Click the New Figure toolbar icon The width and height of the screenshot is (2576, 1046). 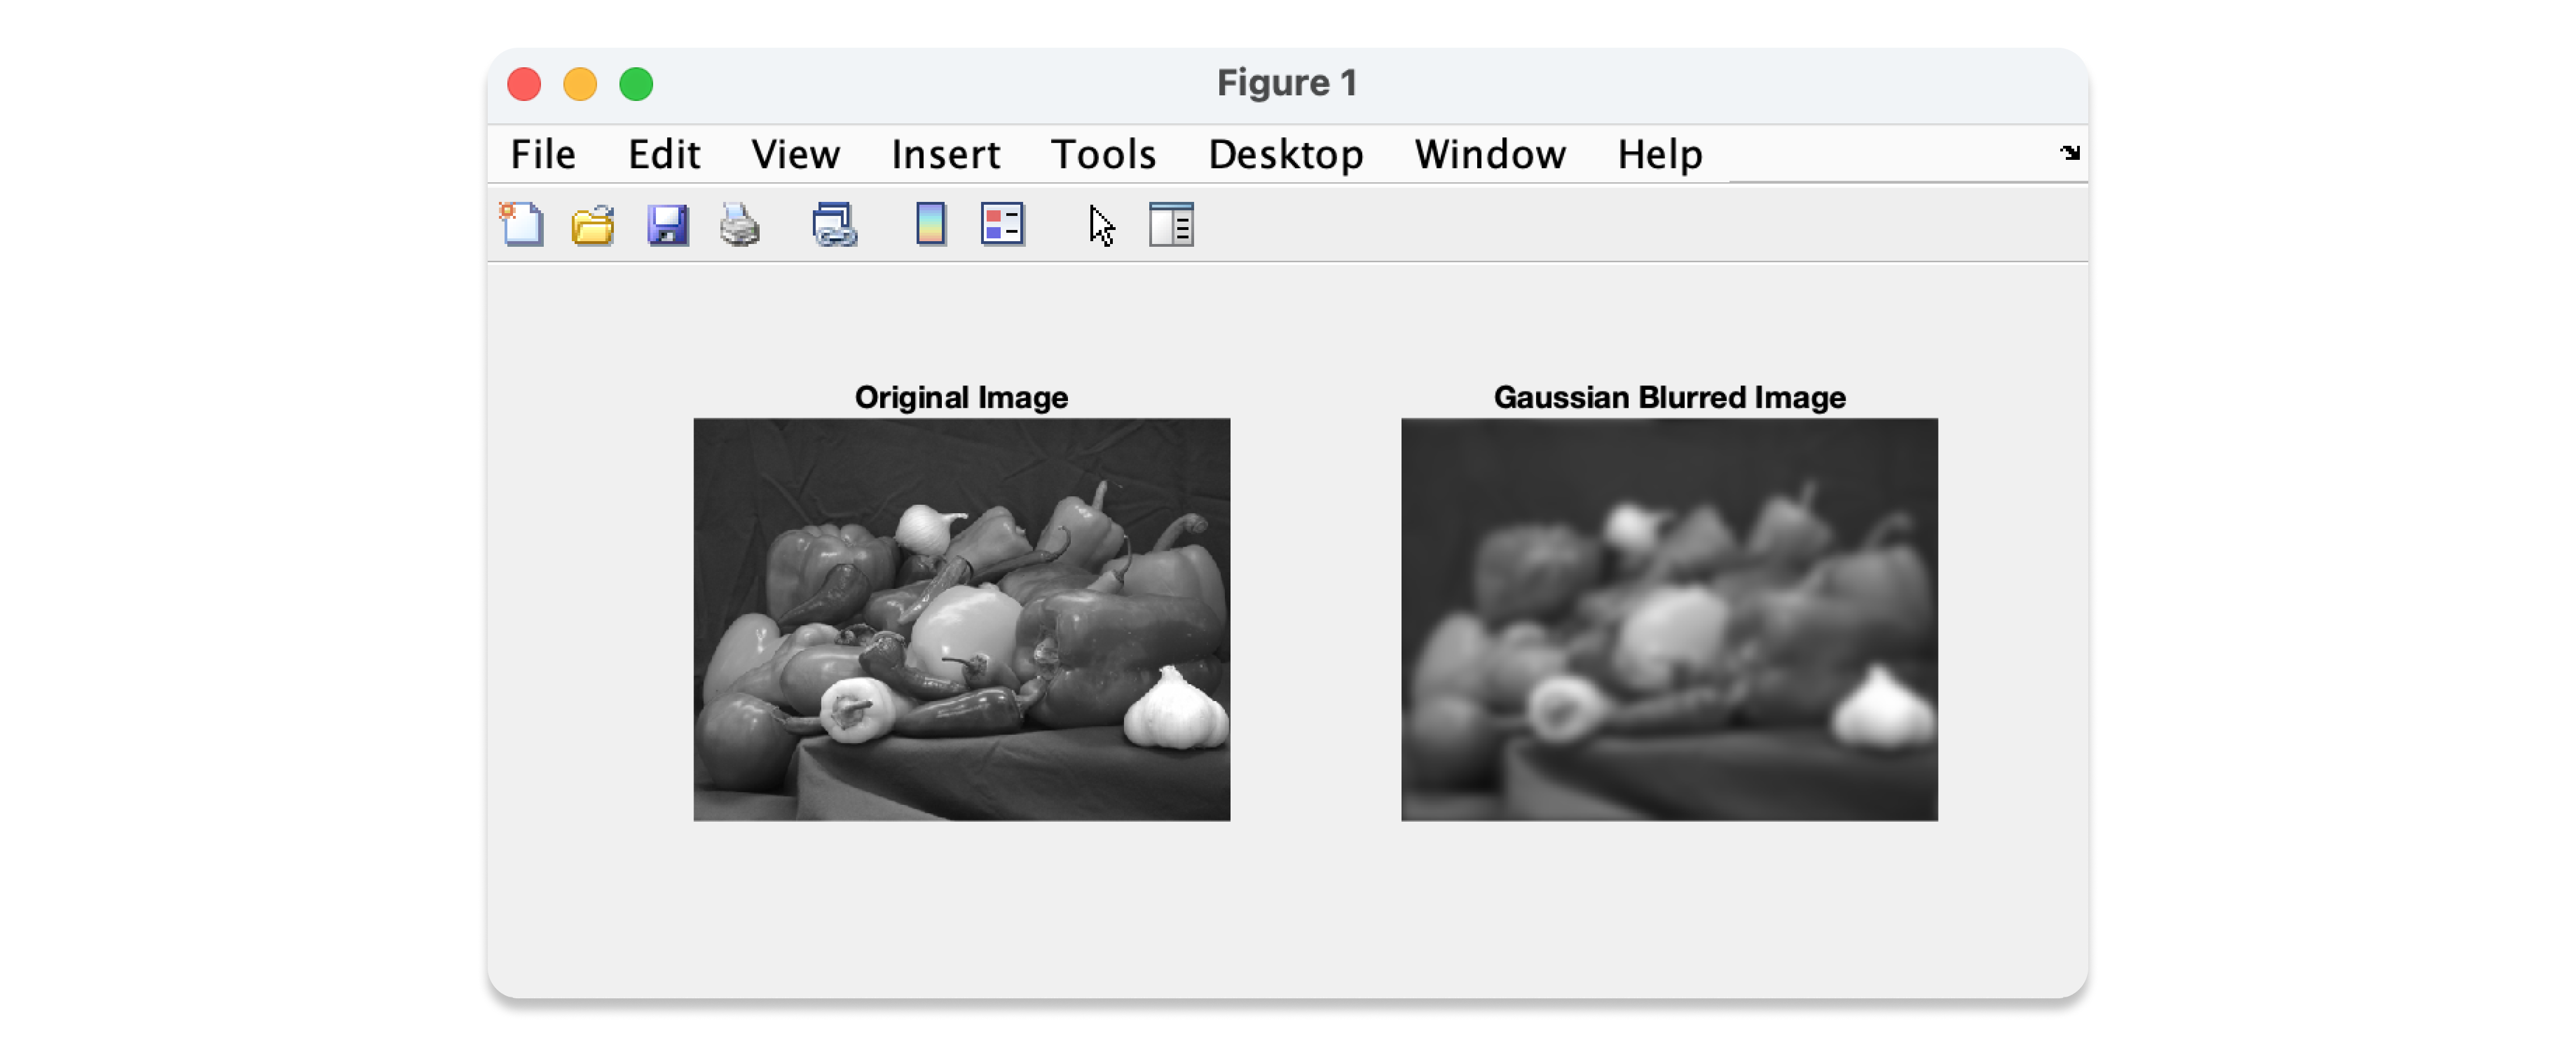tap(522, 224)
